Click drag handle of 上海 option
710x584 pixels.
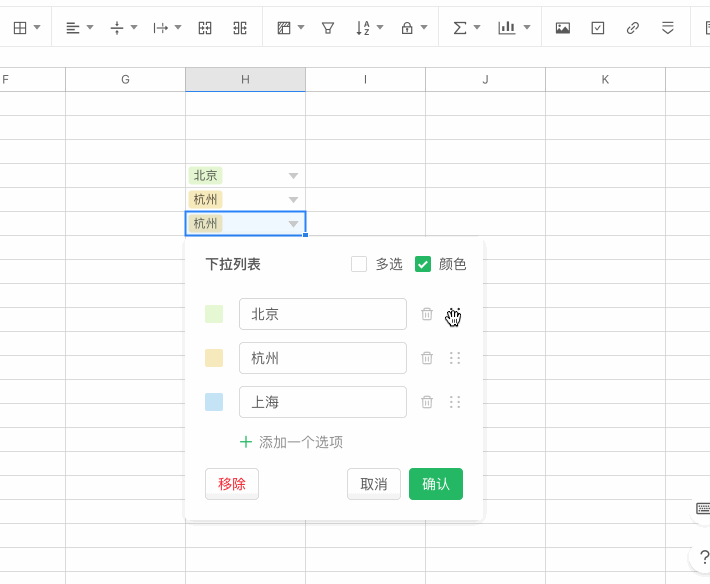click(455, 402)
